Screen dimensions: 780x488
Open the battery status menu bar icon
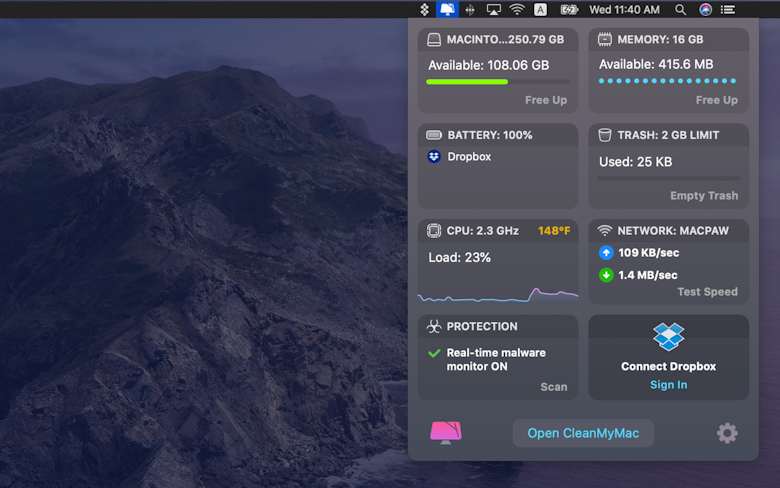[569, 9]
